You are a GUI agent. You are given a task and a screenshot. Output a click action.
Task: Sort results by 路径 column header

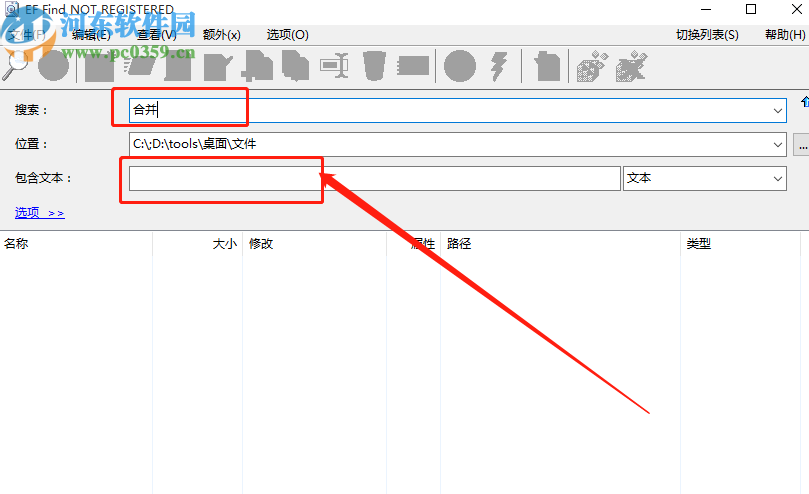tap(560, 244)
